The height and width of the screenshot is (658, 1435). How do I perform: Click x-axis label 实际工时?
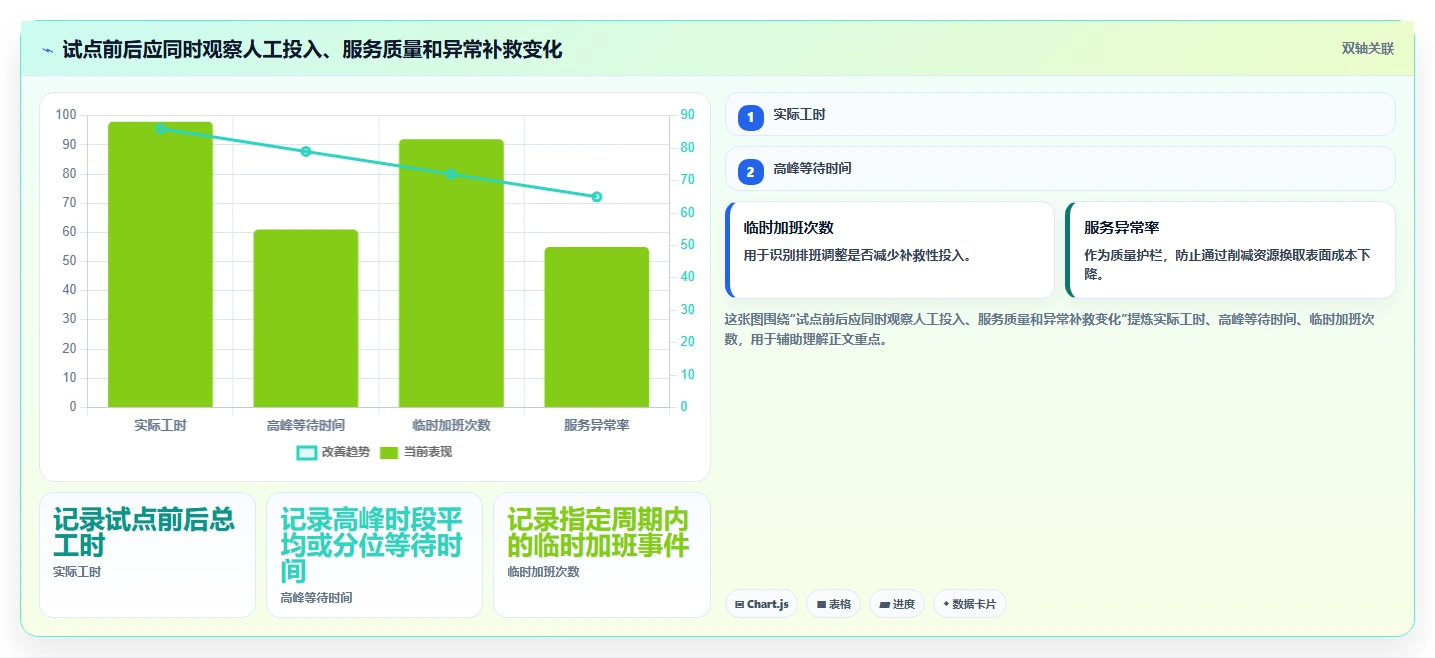[160, 425]
